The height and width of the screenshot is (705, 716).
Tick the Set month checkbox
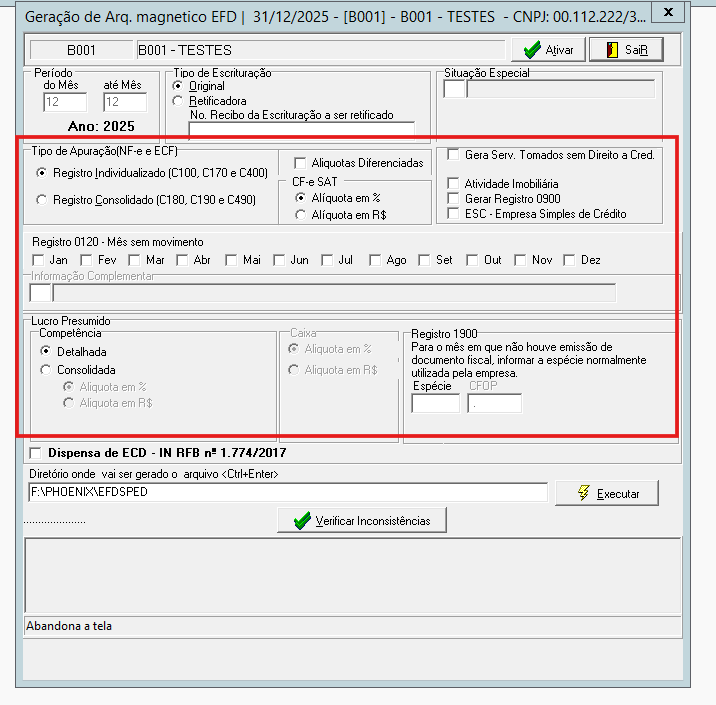coord(424,260)
